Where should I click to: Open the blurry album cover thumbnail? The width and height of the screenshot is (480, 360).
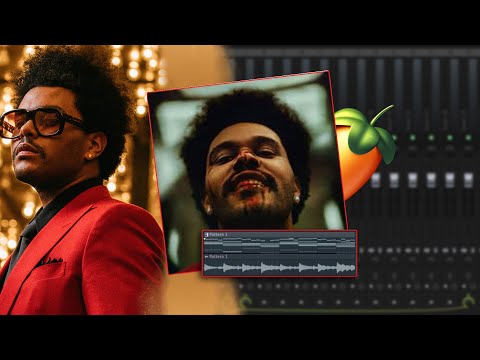tap(247, 172)
